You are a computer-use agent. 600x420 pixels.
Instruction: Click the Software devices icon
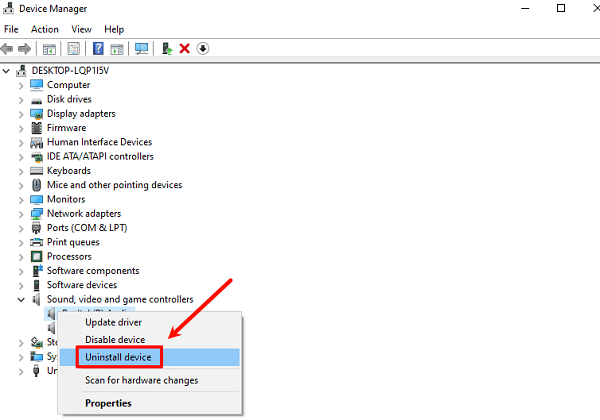point(36,285)
